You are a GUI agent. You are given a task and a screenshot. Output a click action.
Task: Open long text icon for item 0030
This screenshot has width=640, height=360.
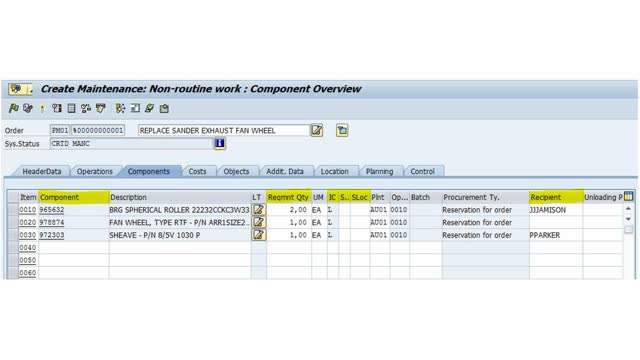click(x=259, y=235)
